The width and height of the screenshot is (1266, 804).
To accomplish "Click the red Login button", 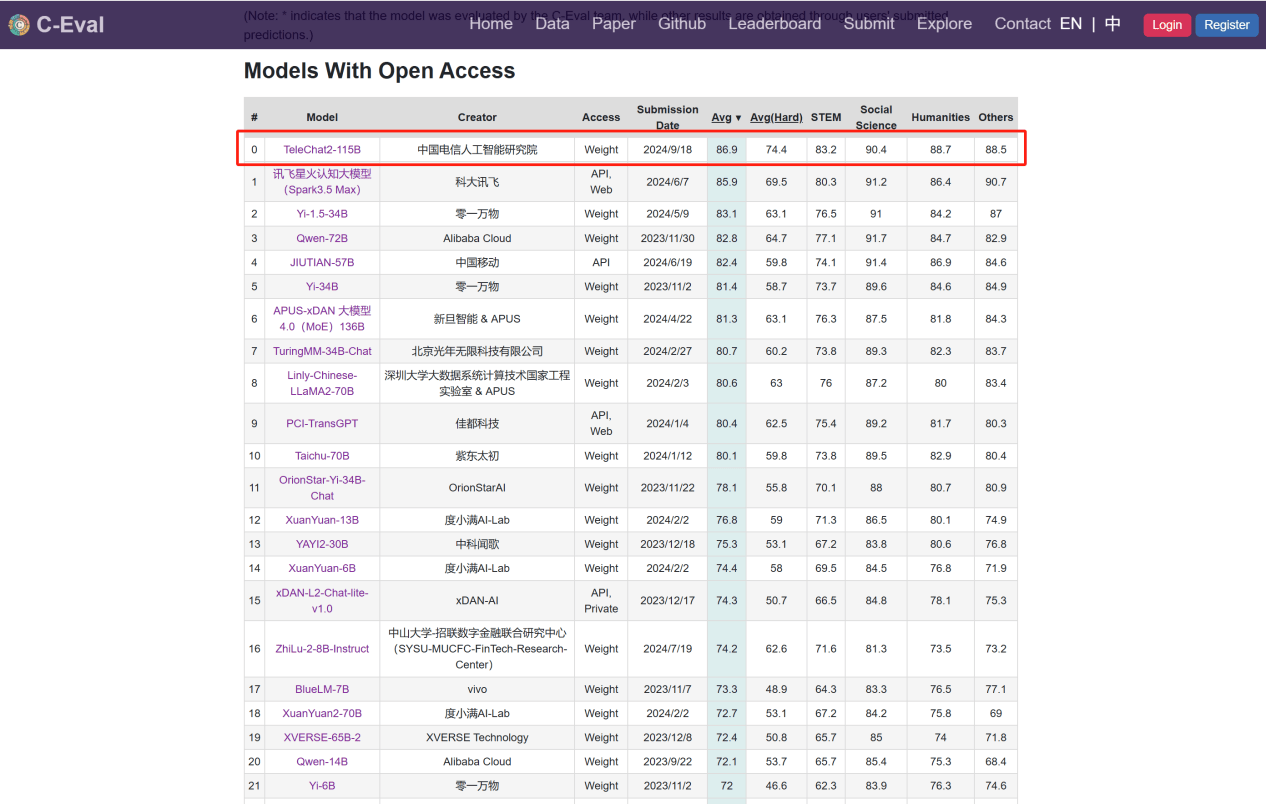I will click(x=1167, y=25).
